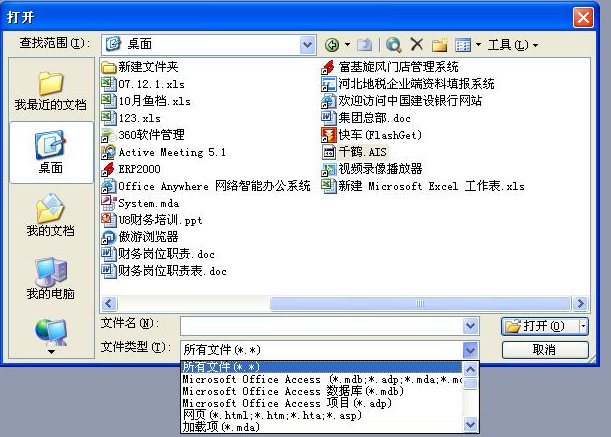611x437 pixels.
Task: Select the 千鹤.AIS file icon
Action: [x=328, y=152]
